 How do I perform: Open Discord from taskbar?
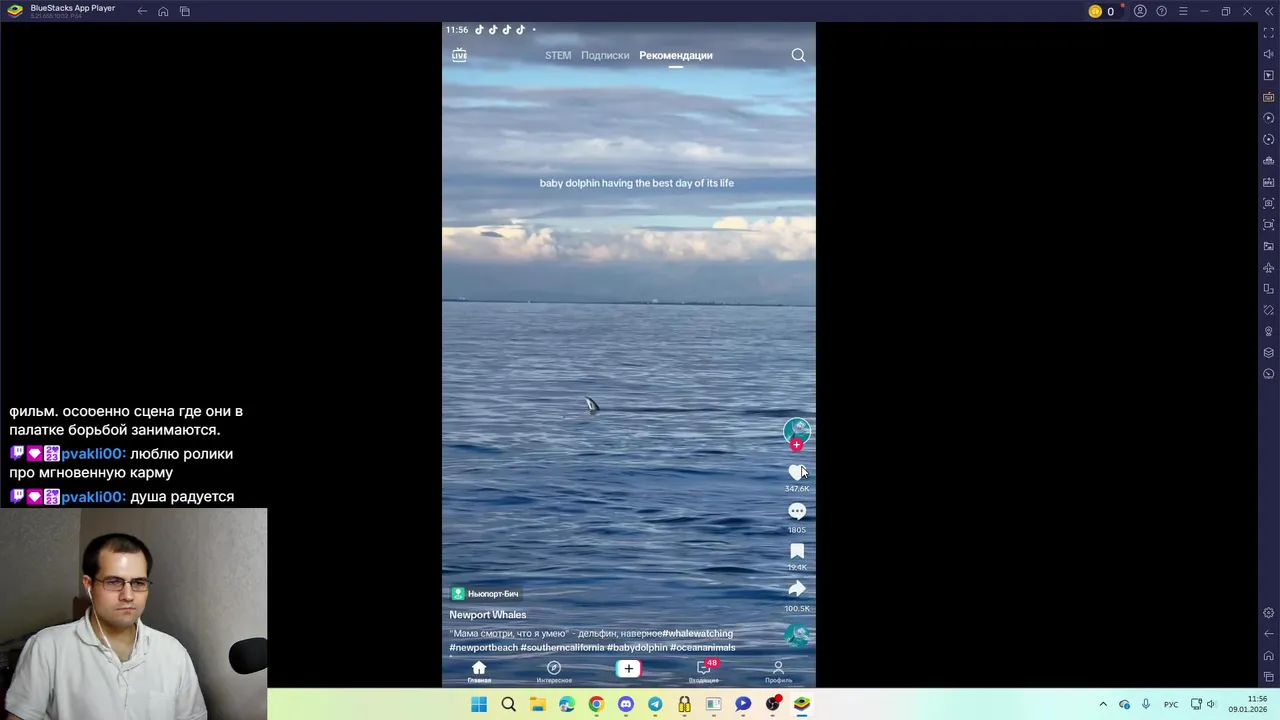(626, 704)
